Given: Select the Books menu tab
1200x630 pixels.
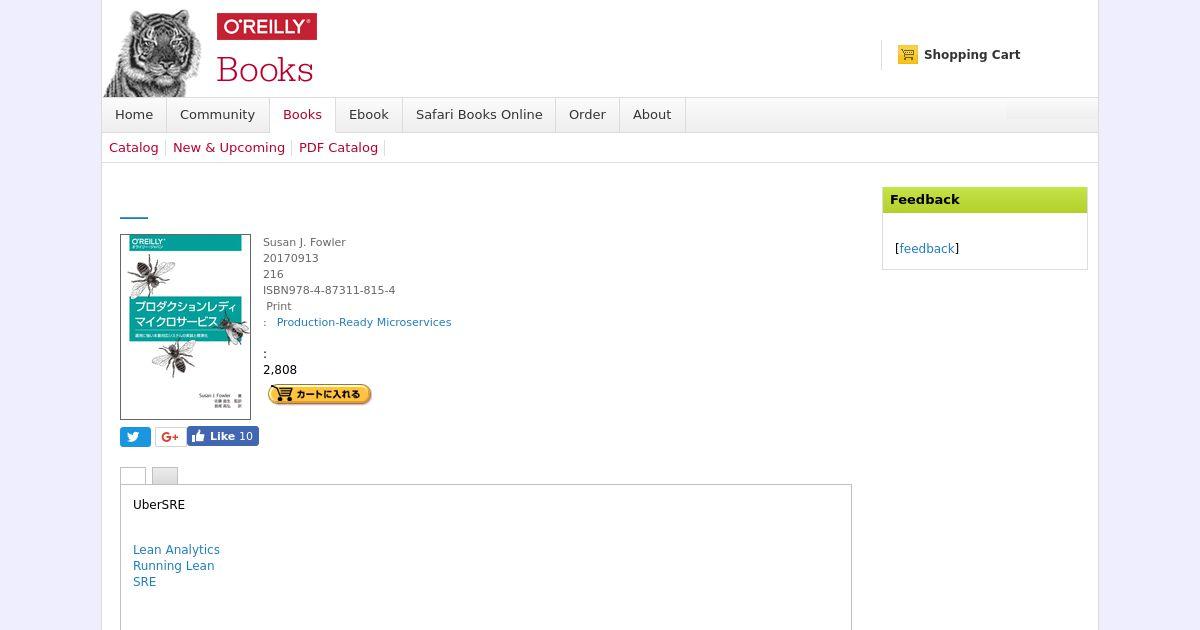Looking at the screenshot, I should (x=302, y=115).
